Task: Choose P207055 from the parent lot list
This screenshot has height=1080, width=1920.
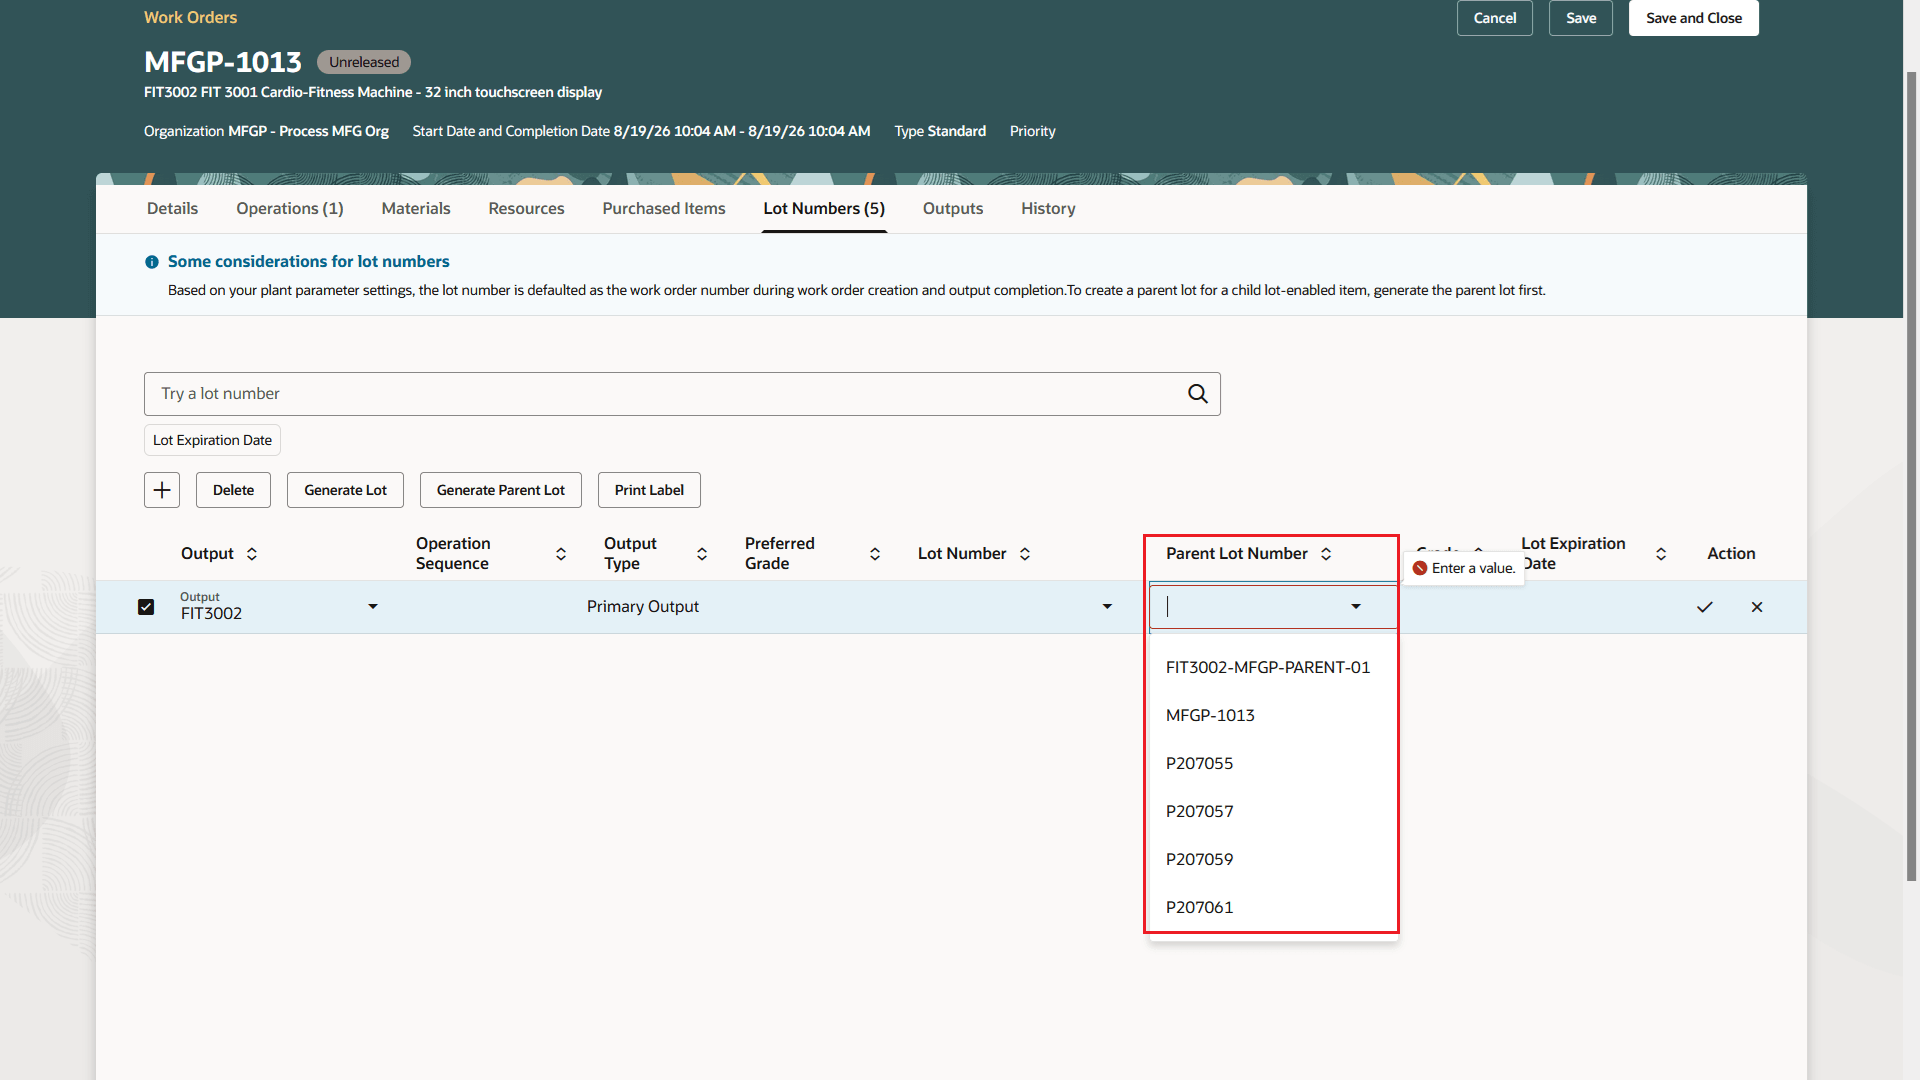Action: pyautogui.click(x=1273, y=763)
